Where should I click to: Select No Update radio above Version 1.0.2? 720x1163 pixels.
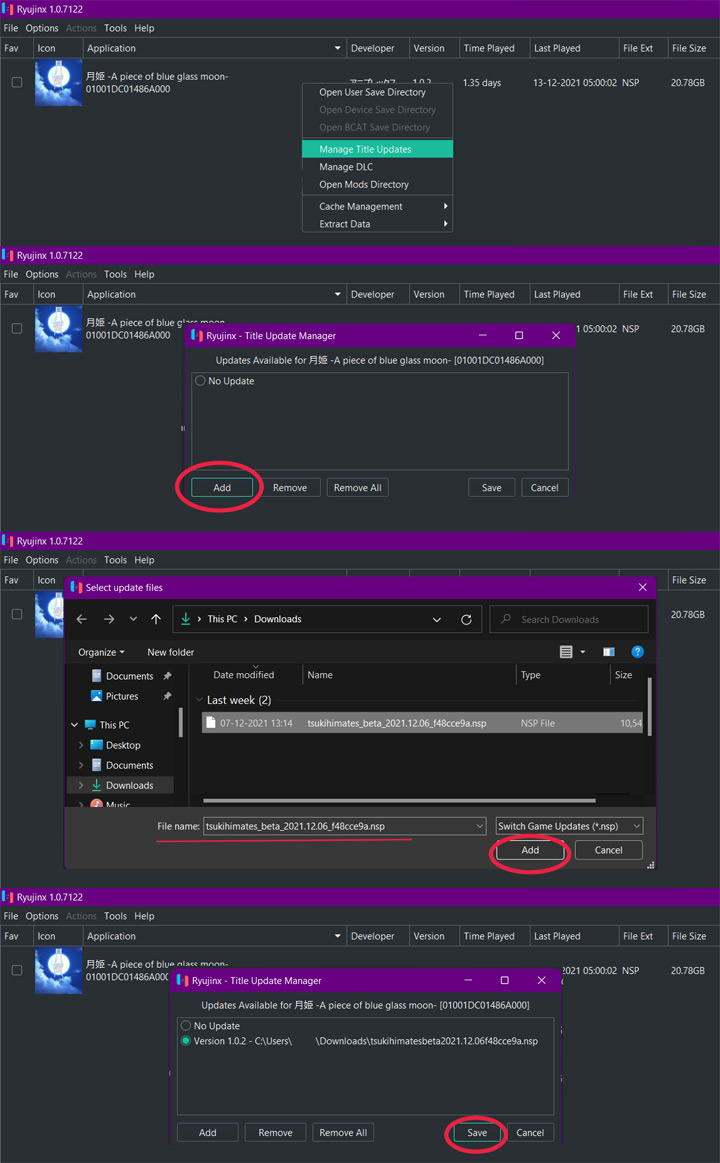[x=186, y=1026]
